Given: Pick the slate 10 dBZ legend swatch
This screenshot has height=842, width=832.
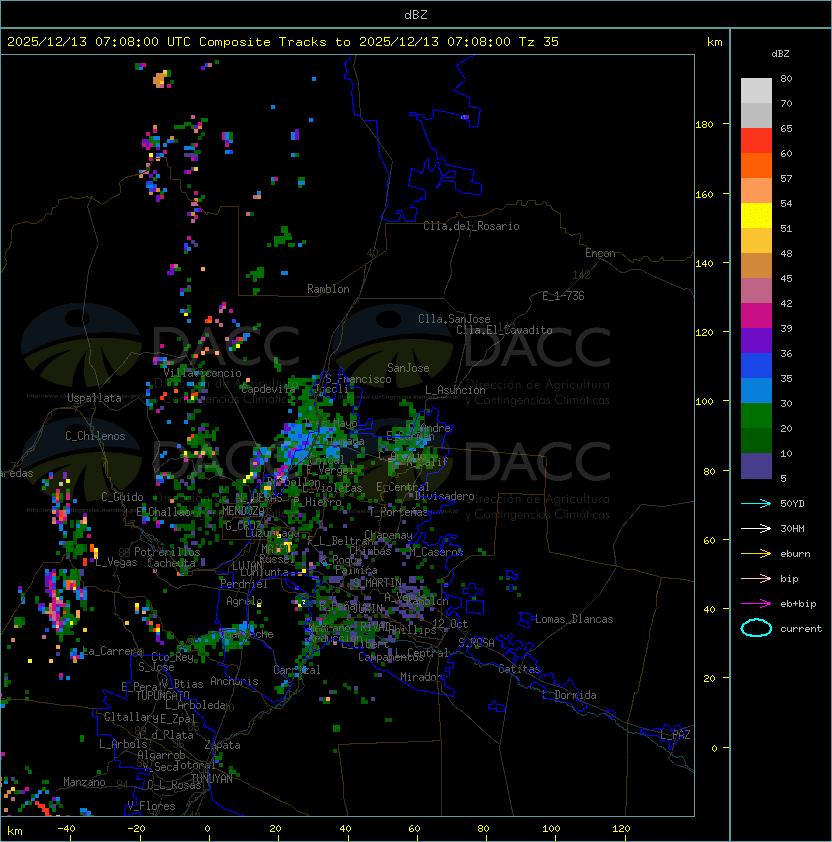Looking at the screenshot, I should (756, 466).
